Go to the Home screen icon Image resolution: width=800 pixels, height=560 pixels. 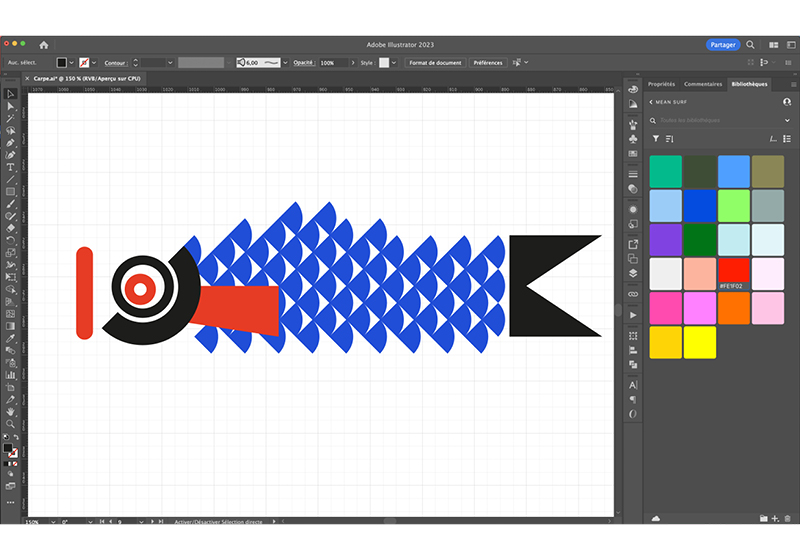tap(44, 45)
